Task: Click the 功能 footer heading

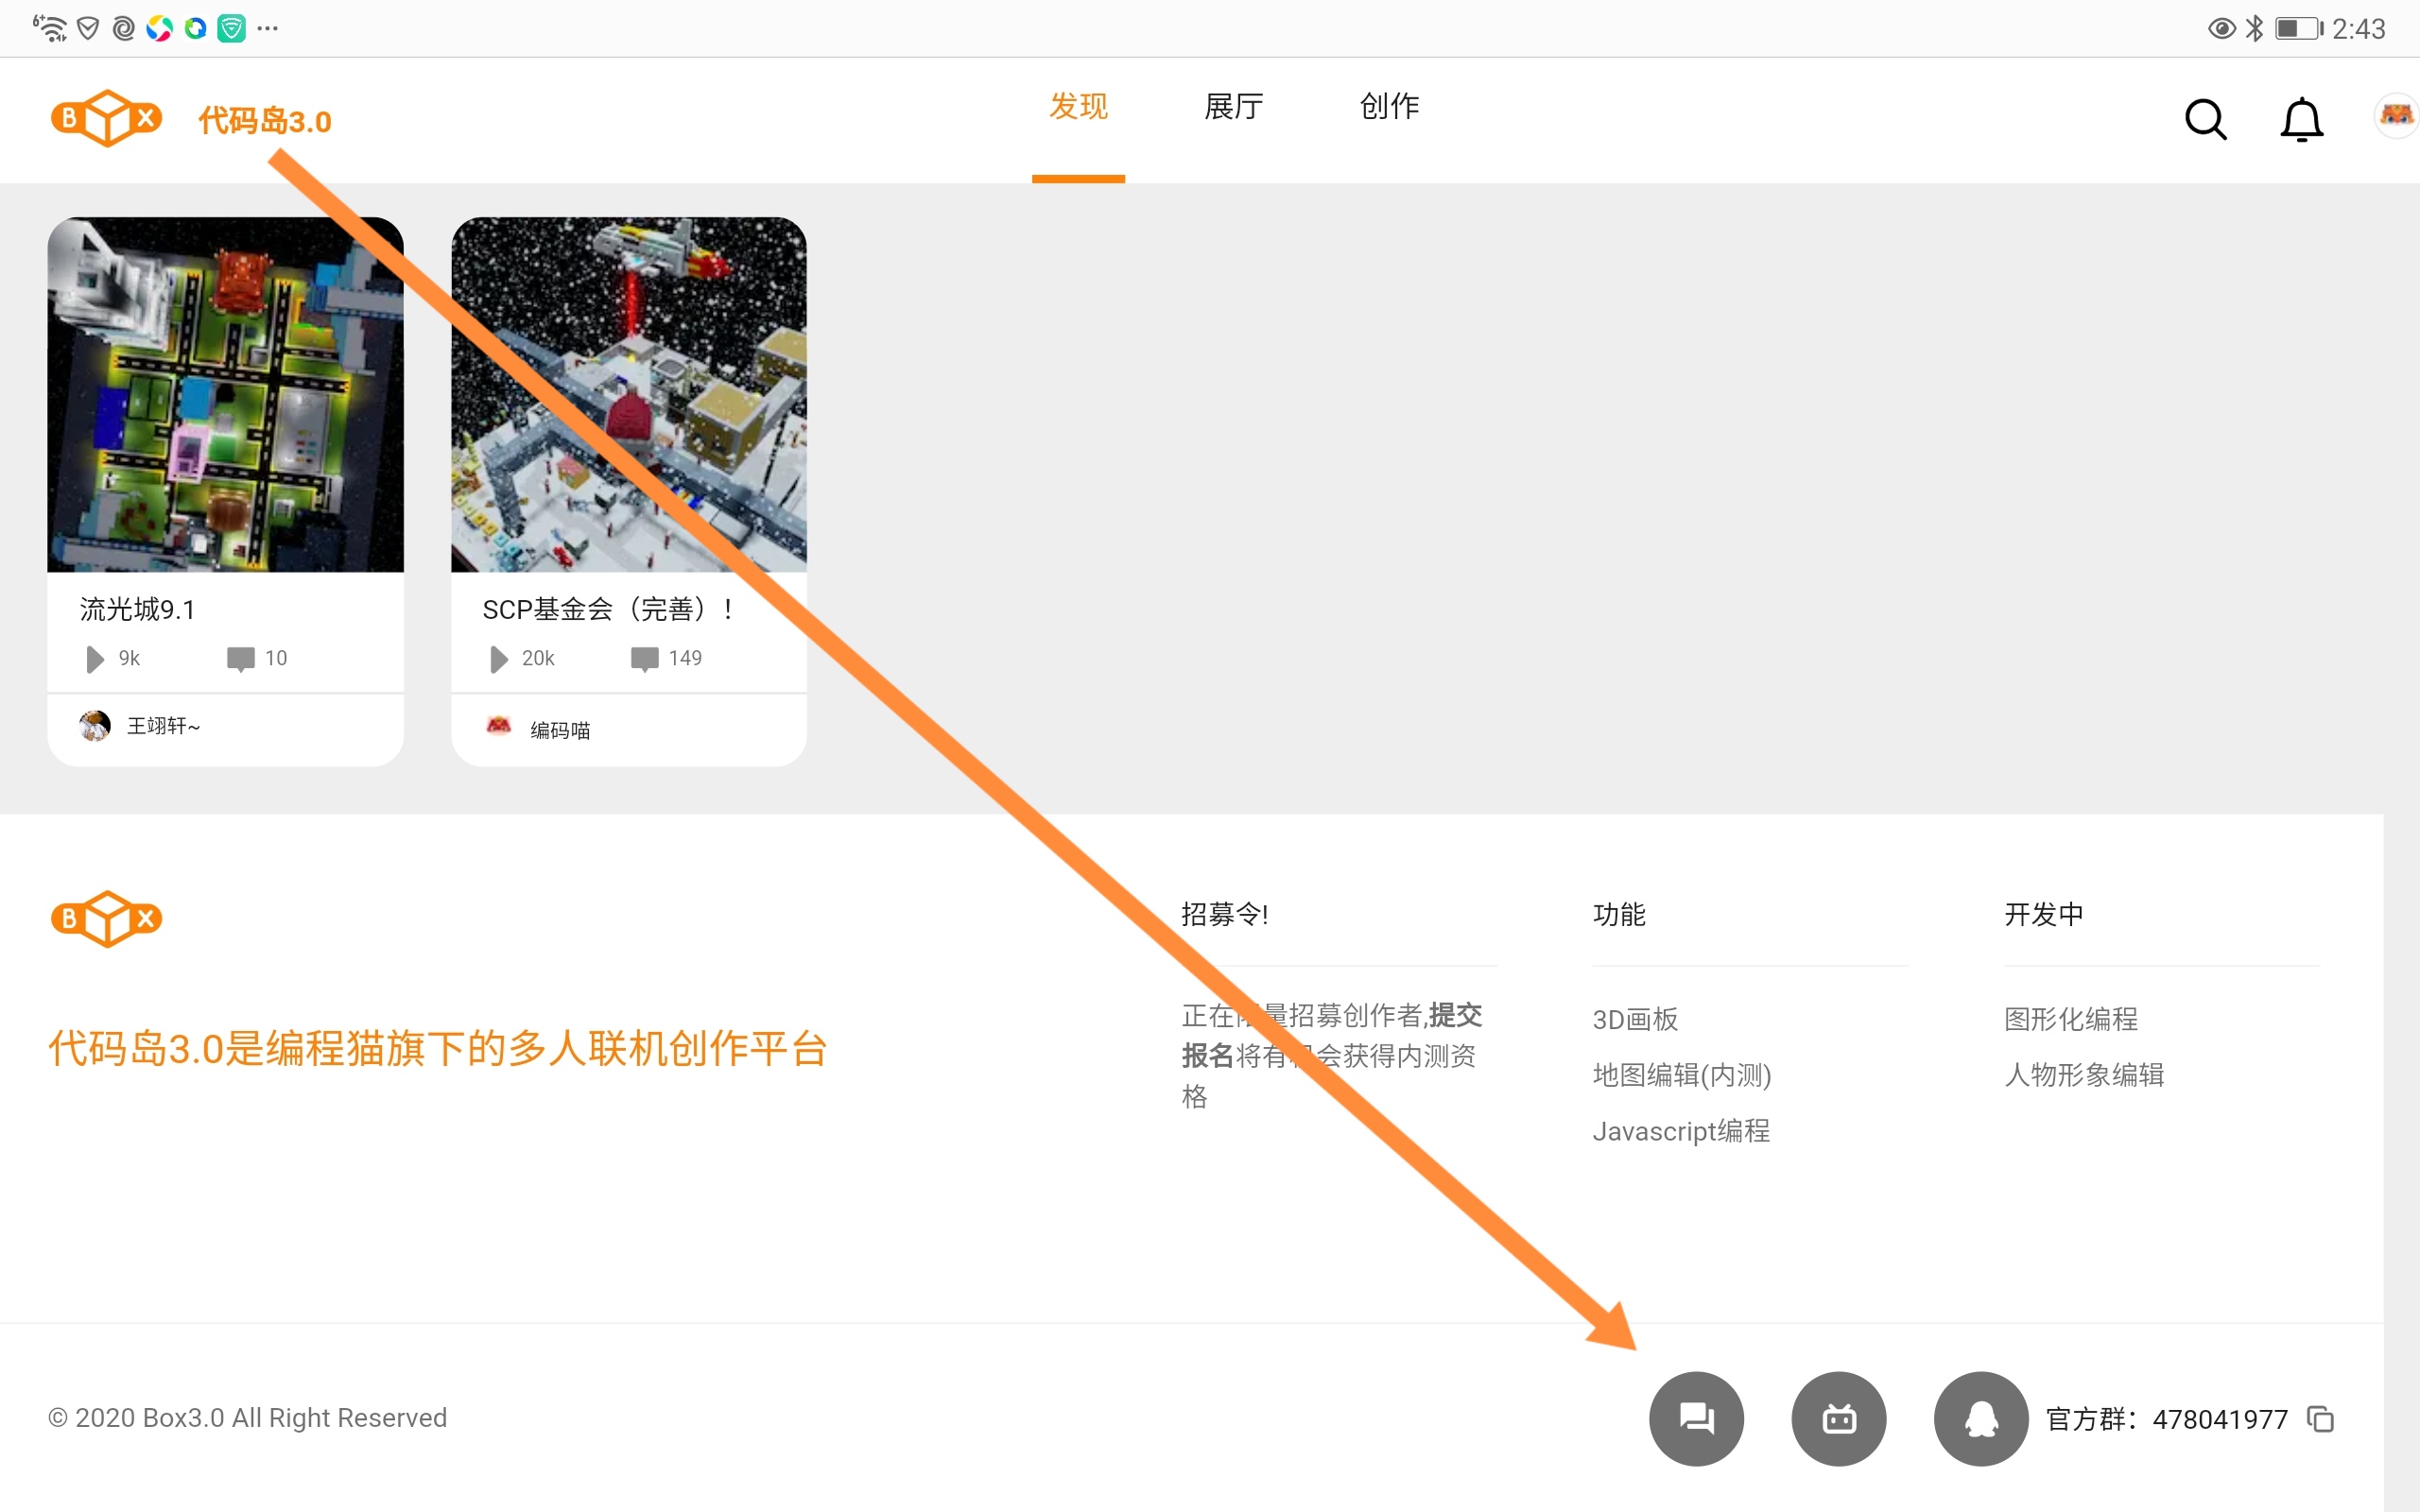Action: coord(1619,914)
